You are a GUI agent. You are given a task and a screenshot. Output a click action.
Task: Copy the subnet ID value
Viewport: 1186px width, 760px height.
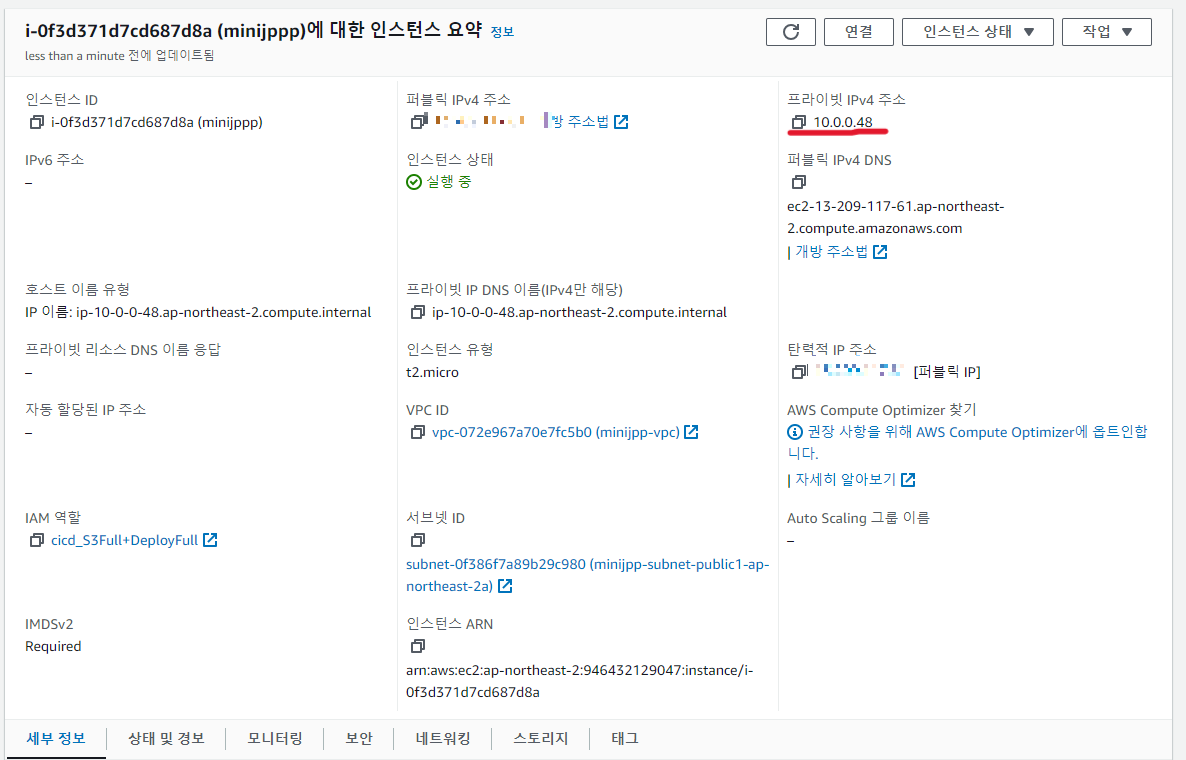pos(418,540)
